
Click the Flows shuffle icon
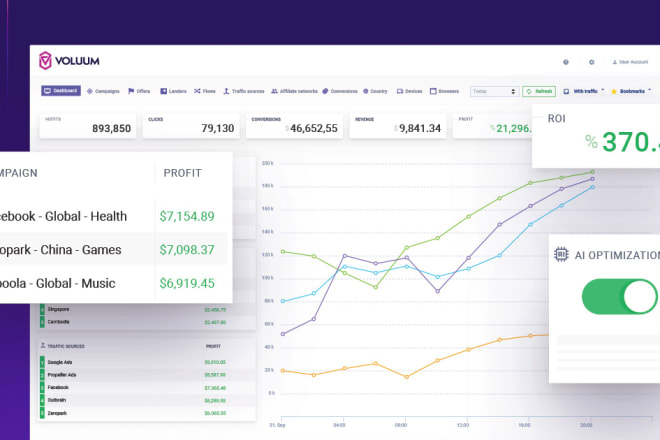click(x=197, y=91)
